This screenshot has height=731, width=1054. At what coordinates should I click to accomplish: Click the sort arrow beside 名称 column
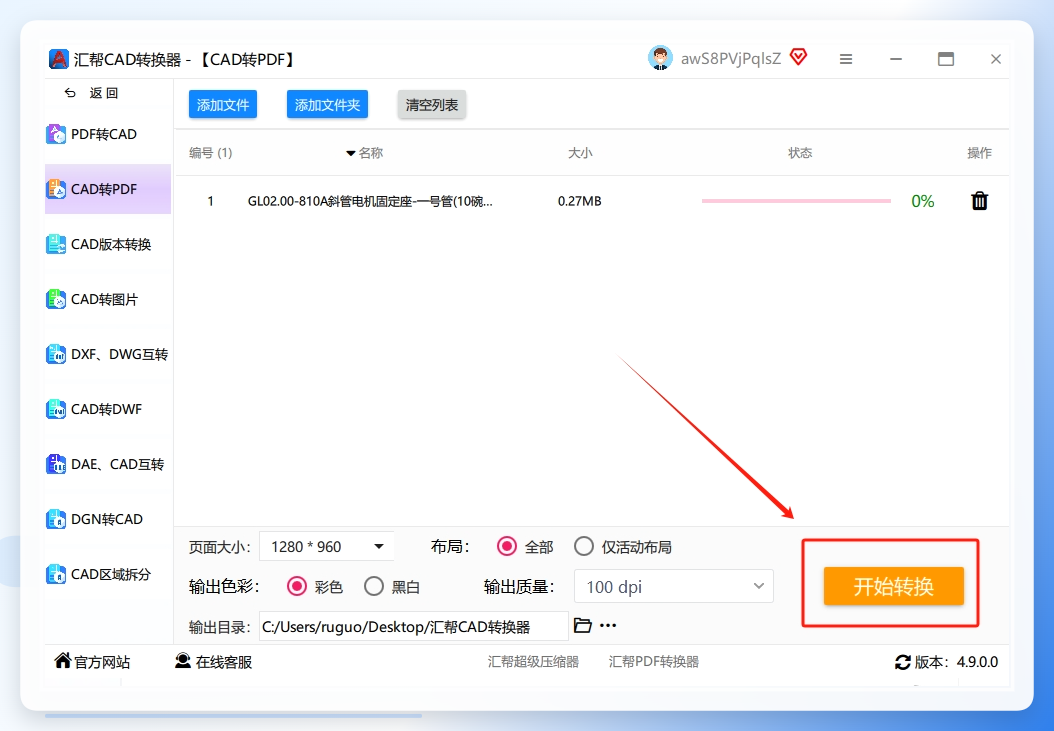pos(350,153)
